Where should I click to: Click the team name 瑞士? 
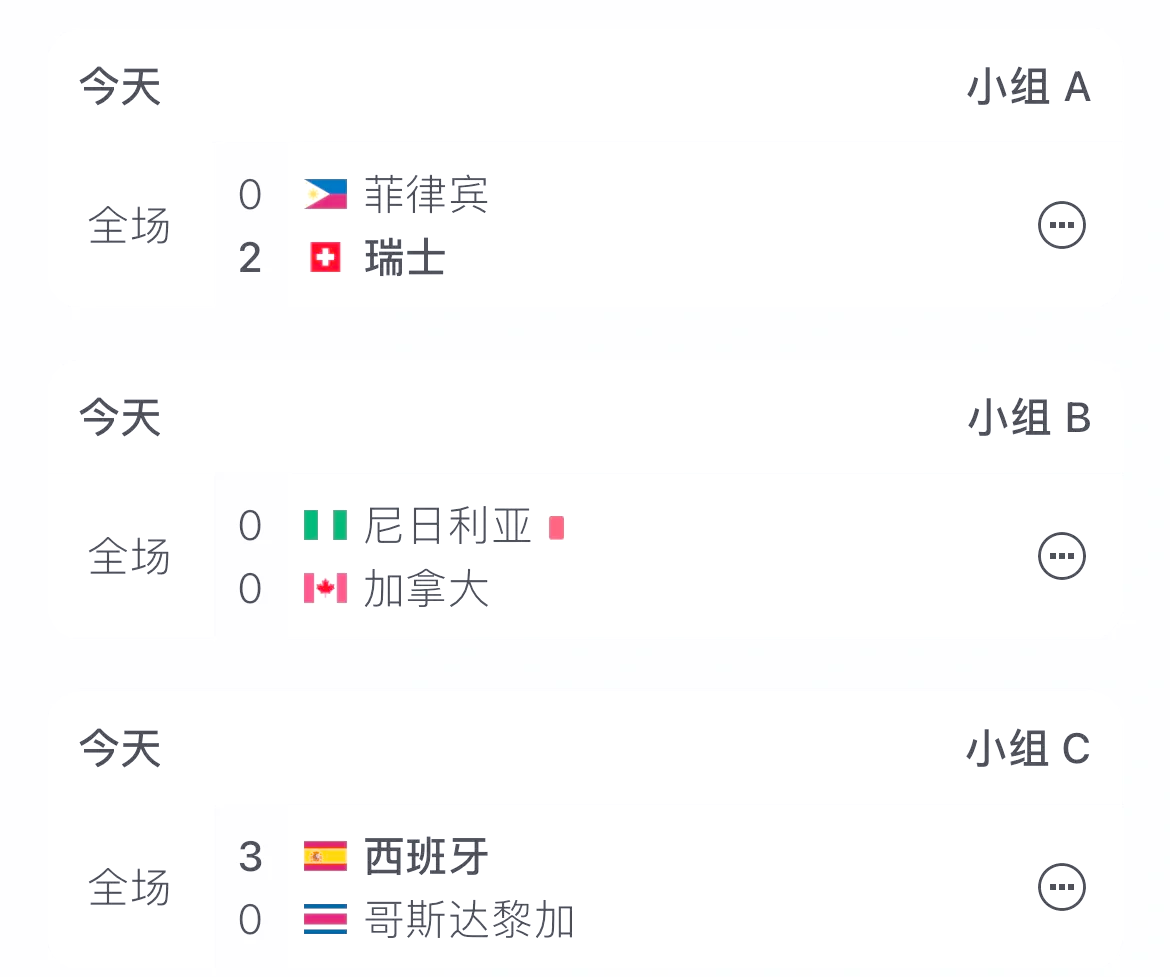pos(403,258)
